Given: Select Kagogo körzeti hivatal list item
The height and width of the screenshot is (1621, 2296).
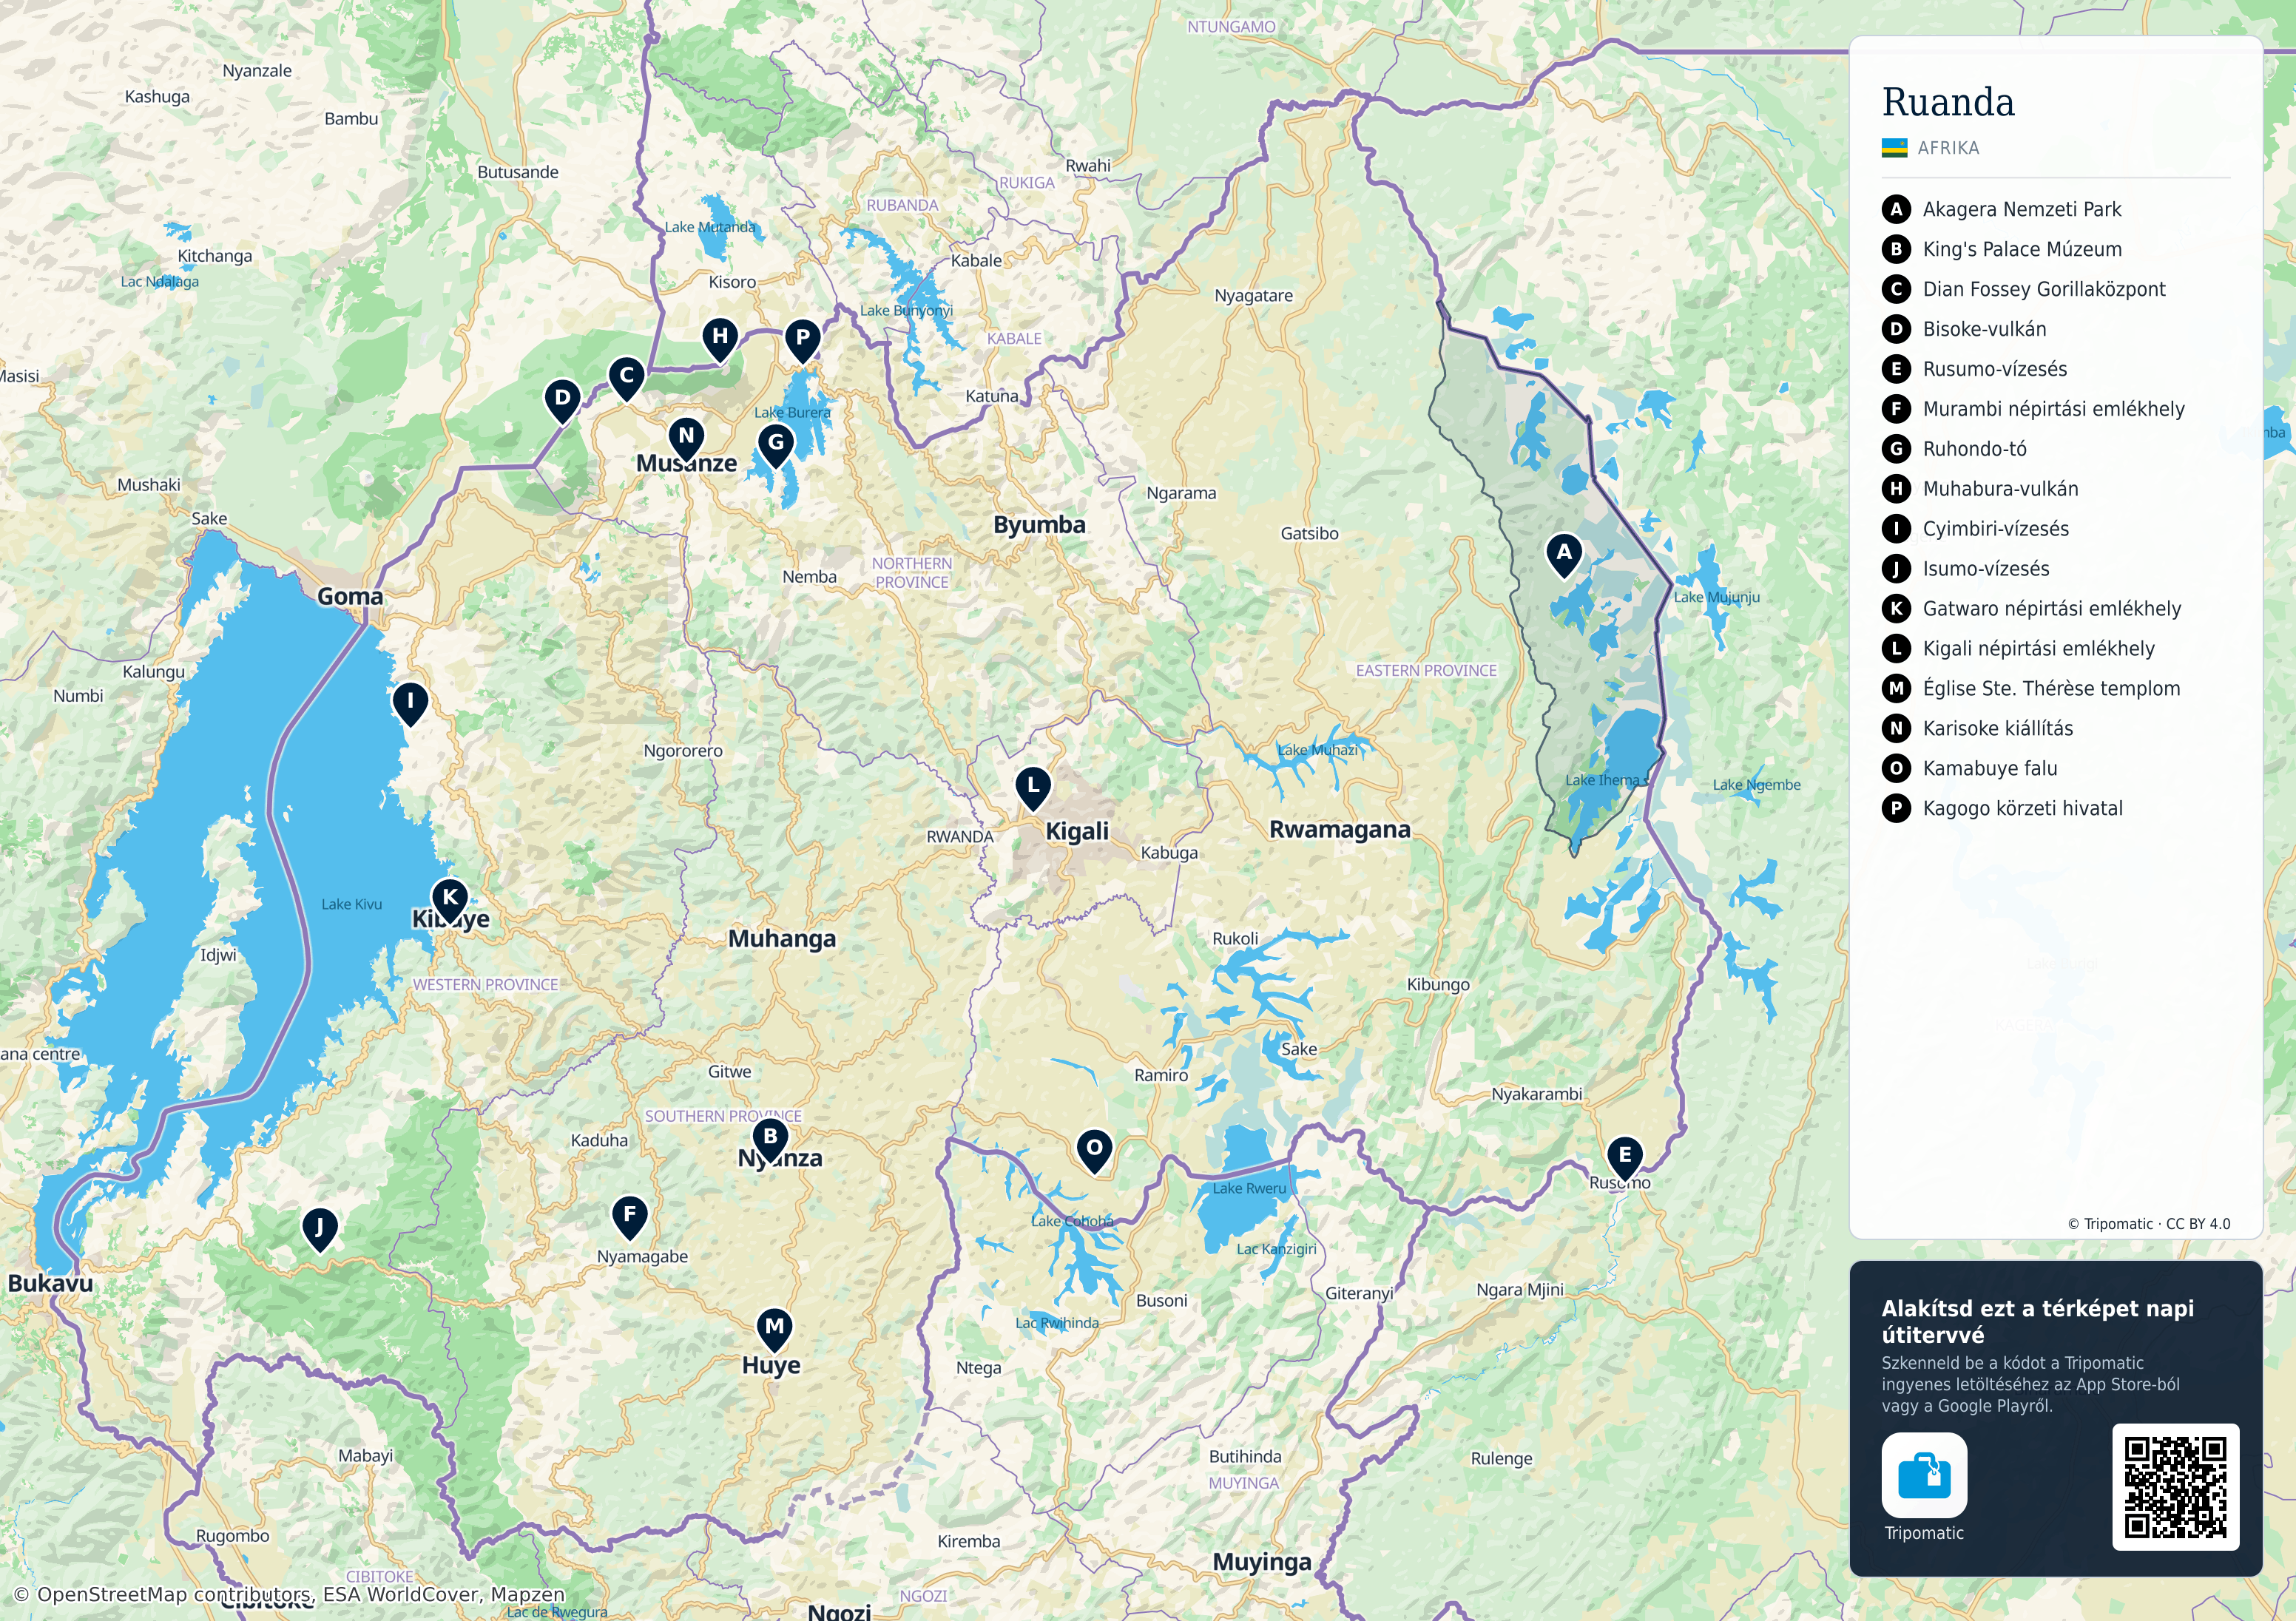Looking at the screenshot, I should coord(2002,808).
